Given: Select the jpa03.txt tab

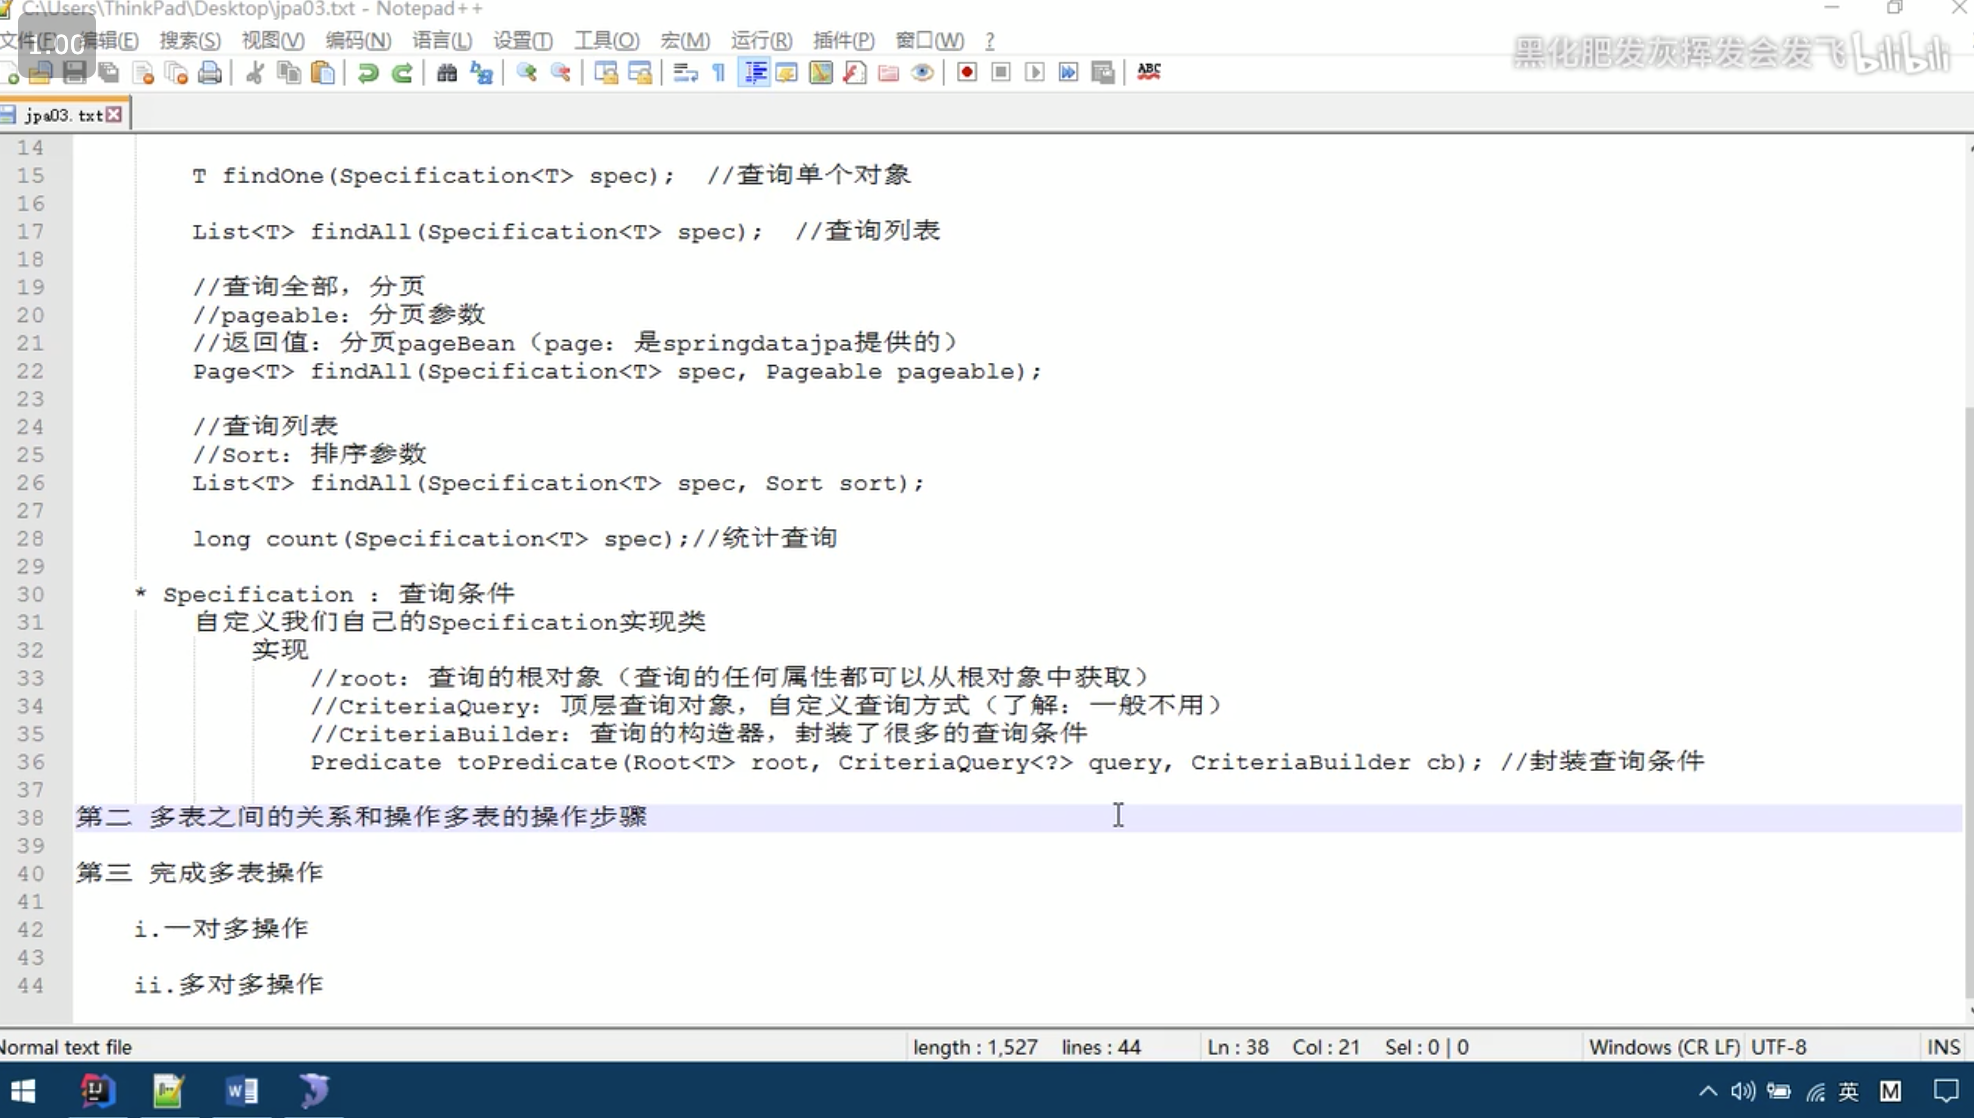Looking at the screenshot, I should pos(62,115).
